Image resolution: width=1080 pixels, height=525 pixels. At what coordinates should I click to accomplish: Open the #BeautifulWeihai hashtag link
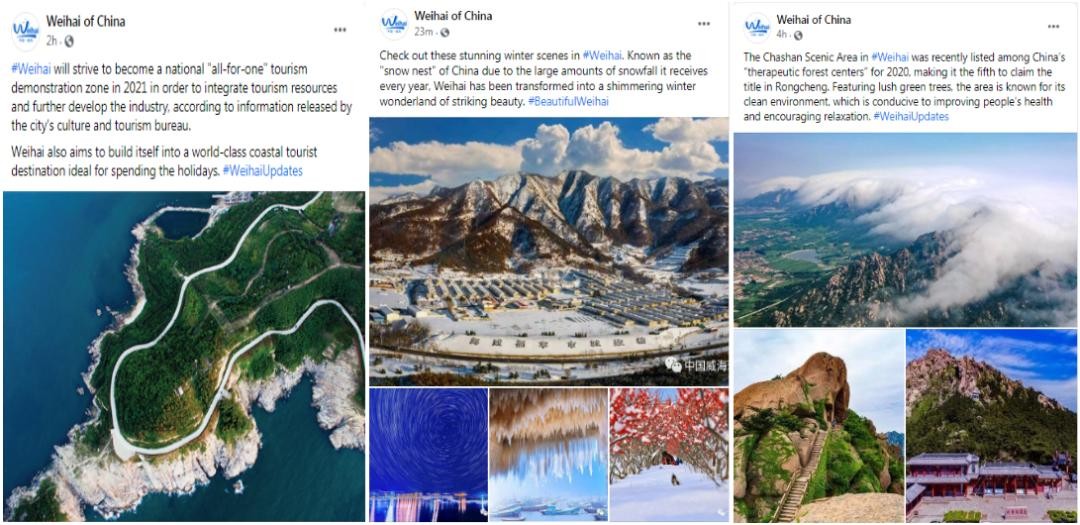[569, 101]
